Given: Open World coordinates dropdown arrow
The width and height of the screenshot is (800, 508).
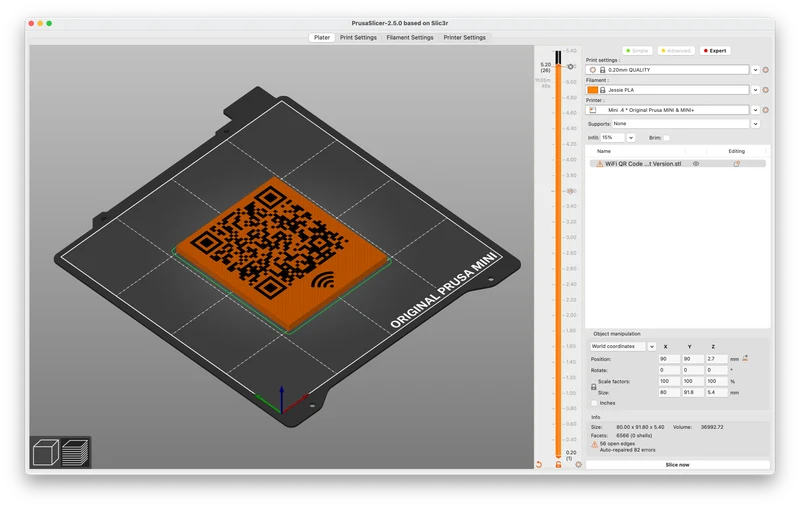Looking at the screenshot, I should (652, 347).
